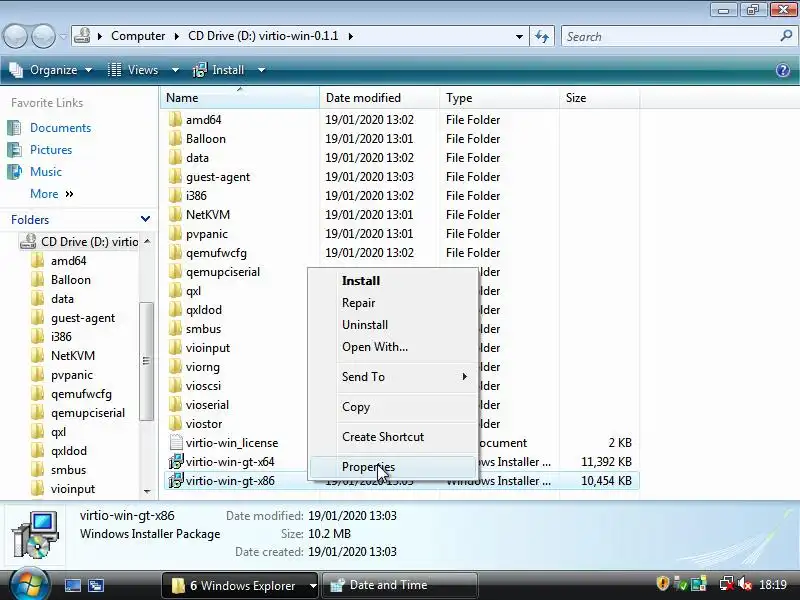Select qxldod in the Folders tree
The height and width of the screenshot is (600, 800).
pos(69,451)
